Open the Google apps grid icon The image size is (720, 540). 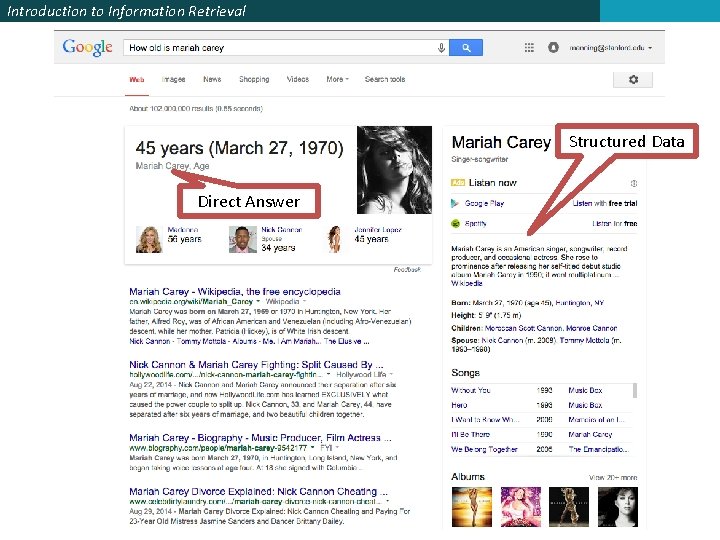tap(529, 47)
